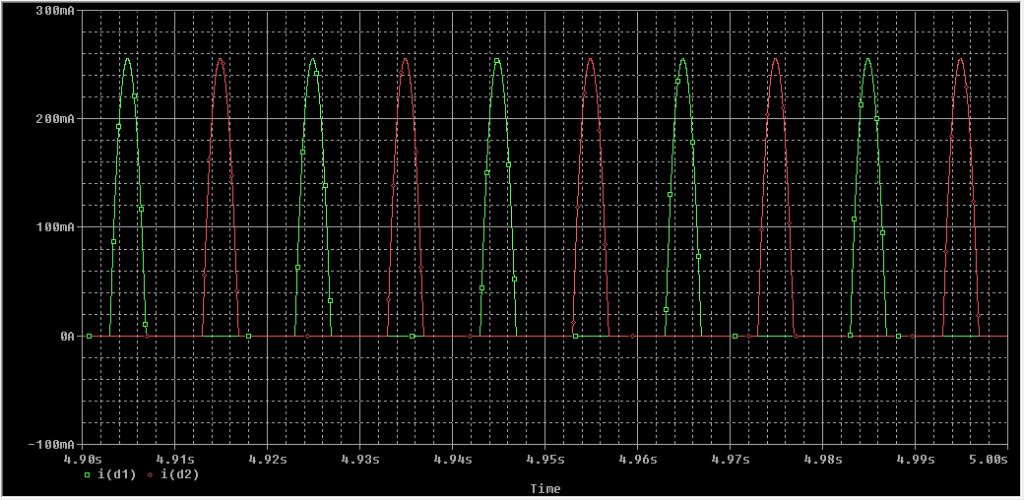Click the red pulse peak near 4.955s
This screenshot has width=1024, height=500.
(x=590, y=58)
